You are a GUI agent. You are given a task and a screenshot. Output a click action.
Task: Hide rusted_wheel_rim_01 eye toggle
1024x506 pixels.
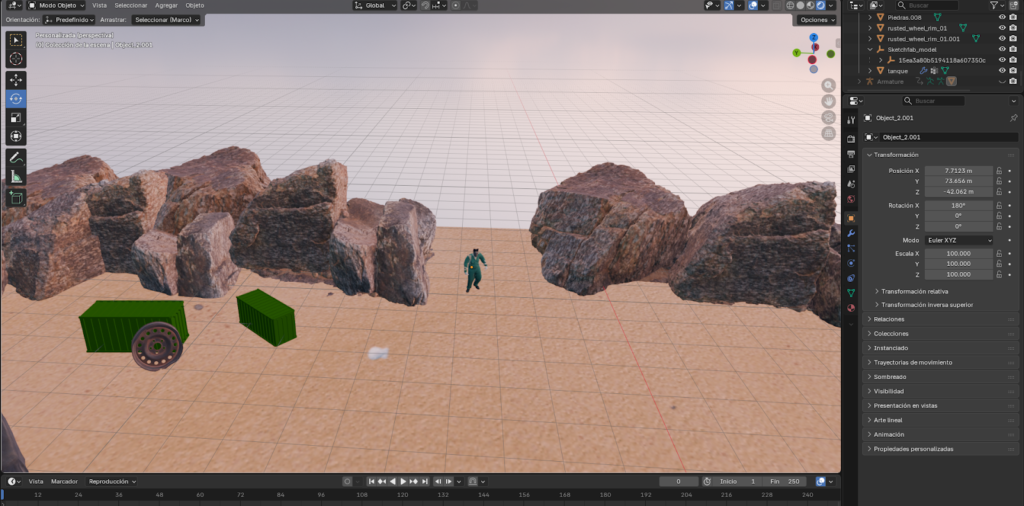pos(1002,28)
